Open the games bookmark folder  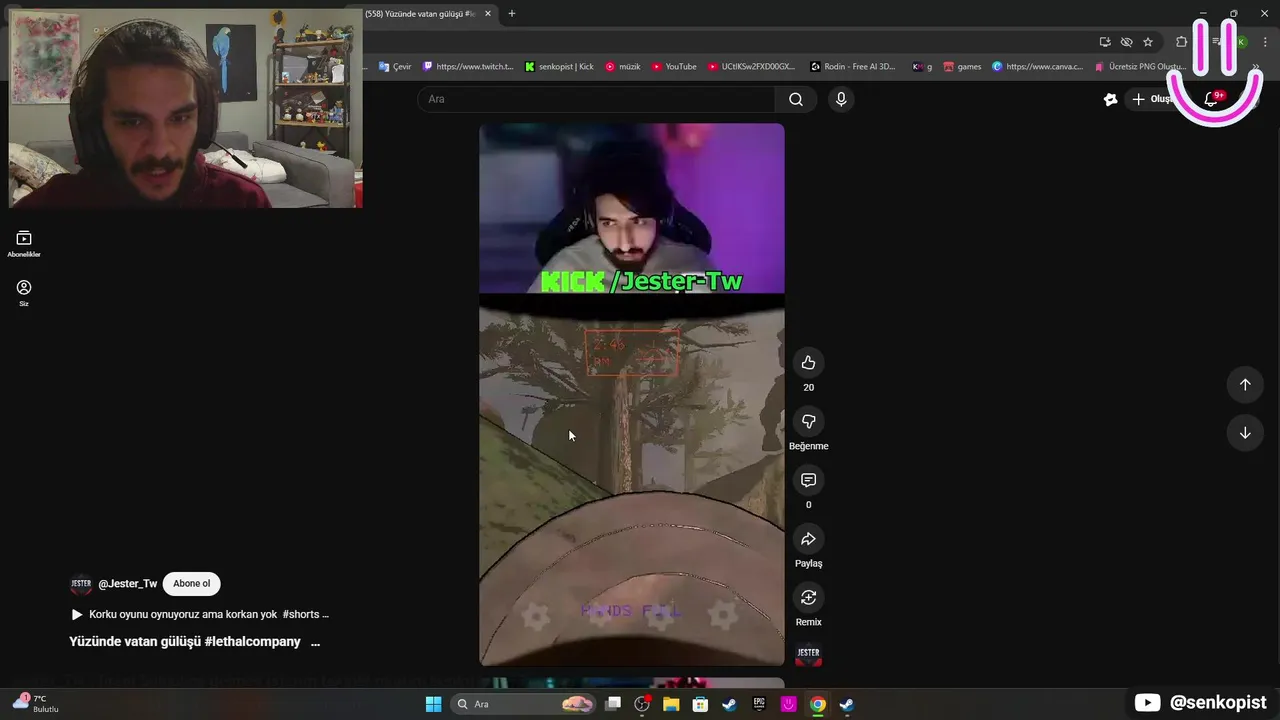pyautogui.click(x=962, y=67)
